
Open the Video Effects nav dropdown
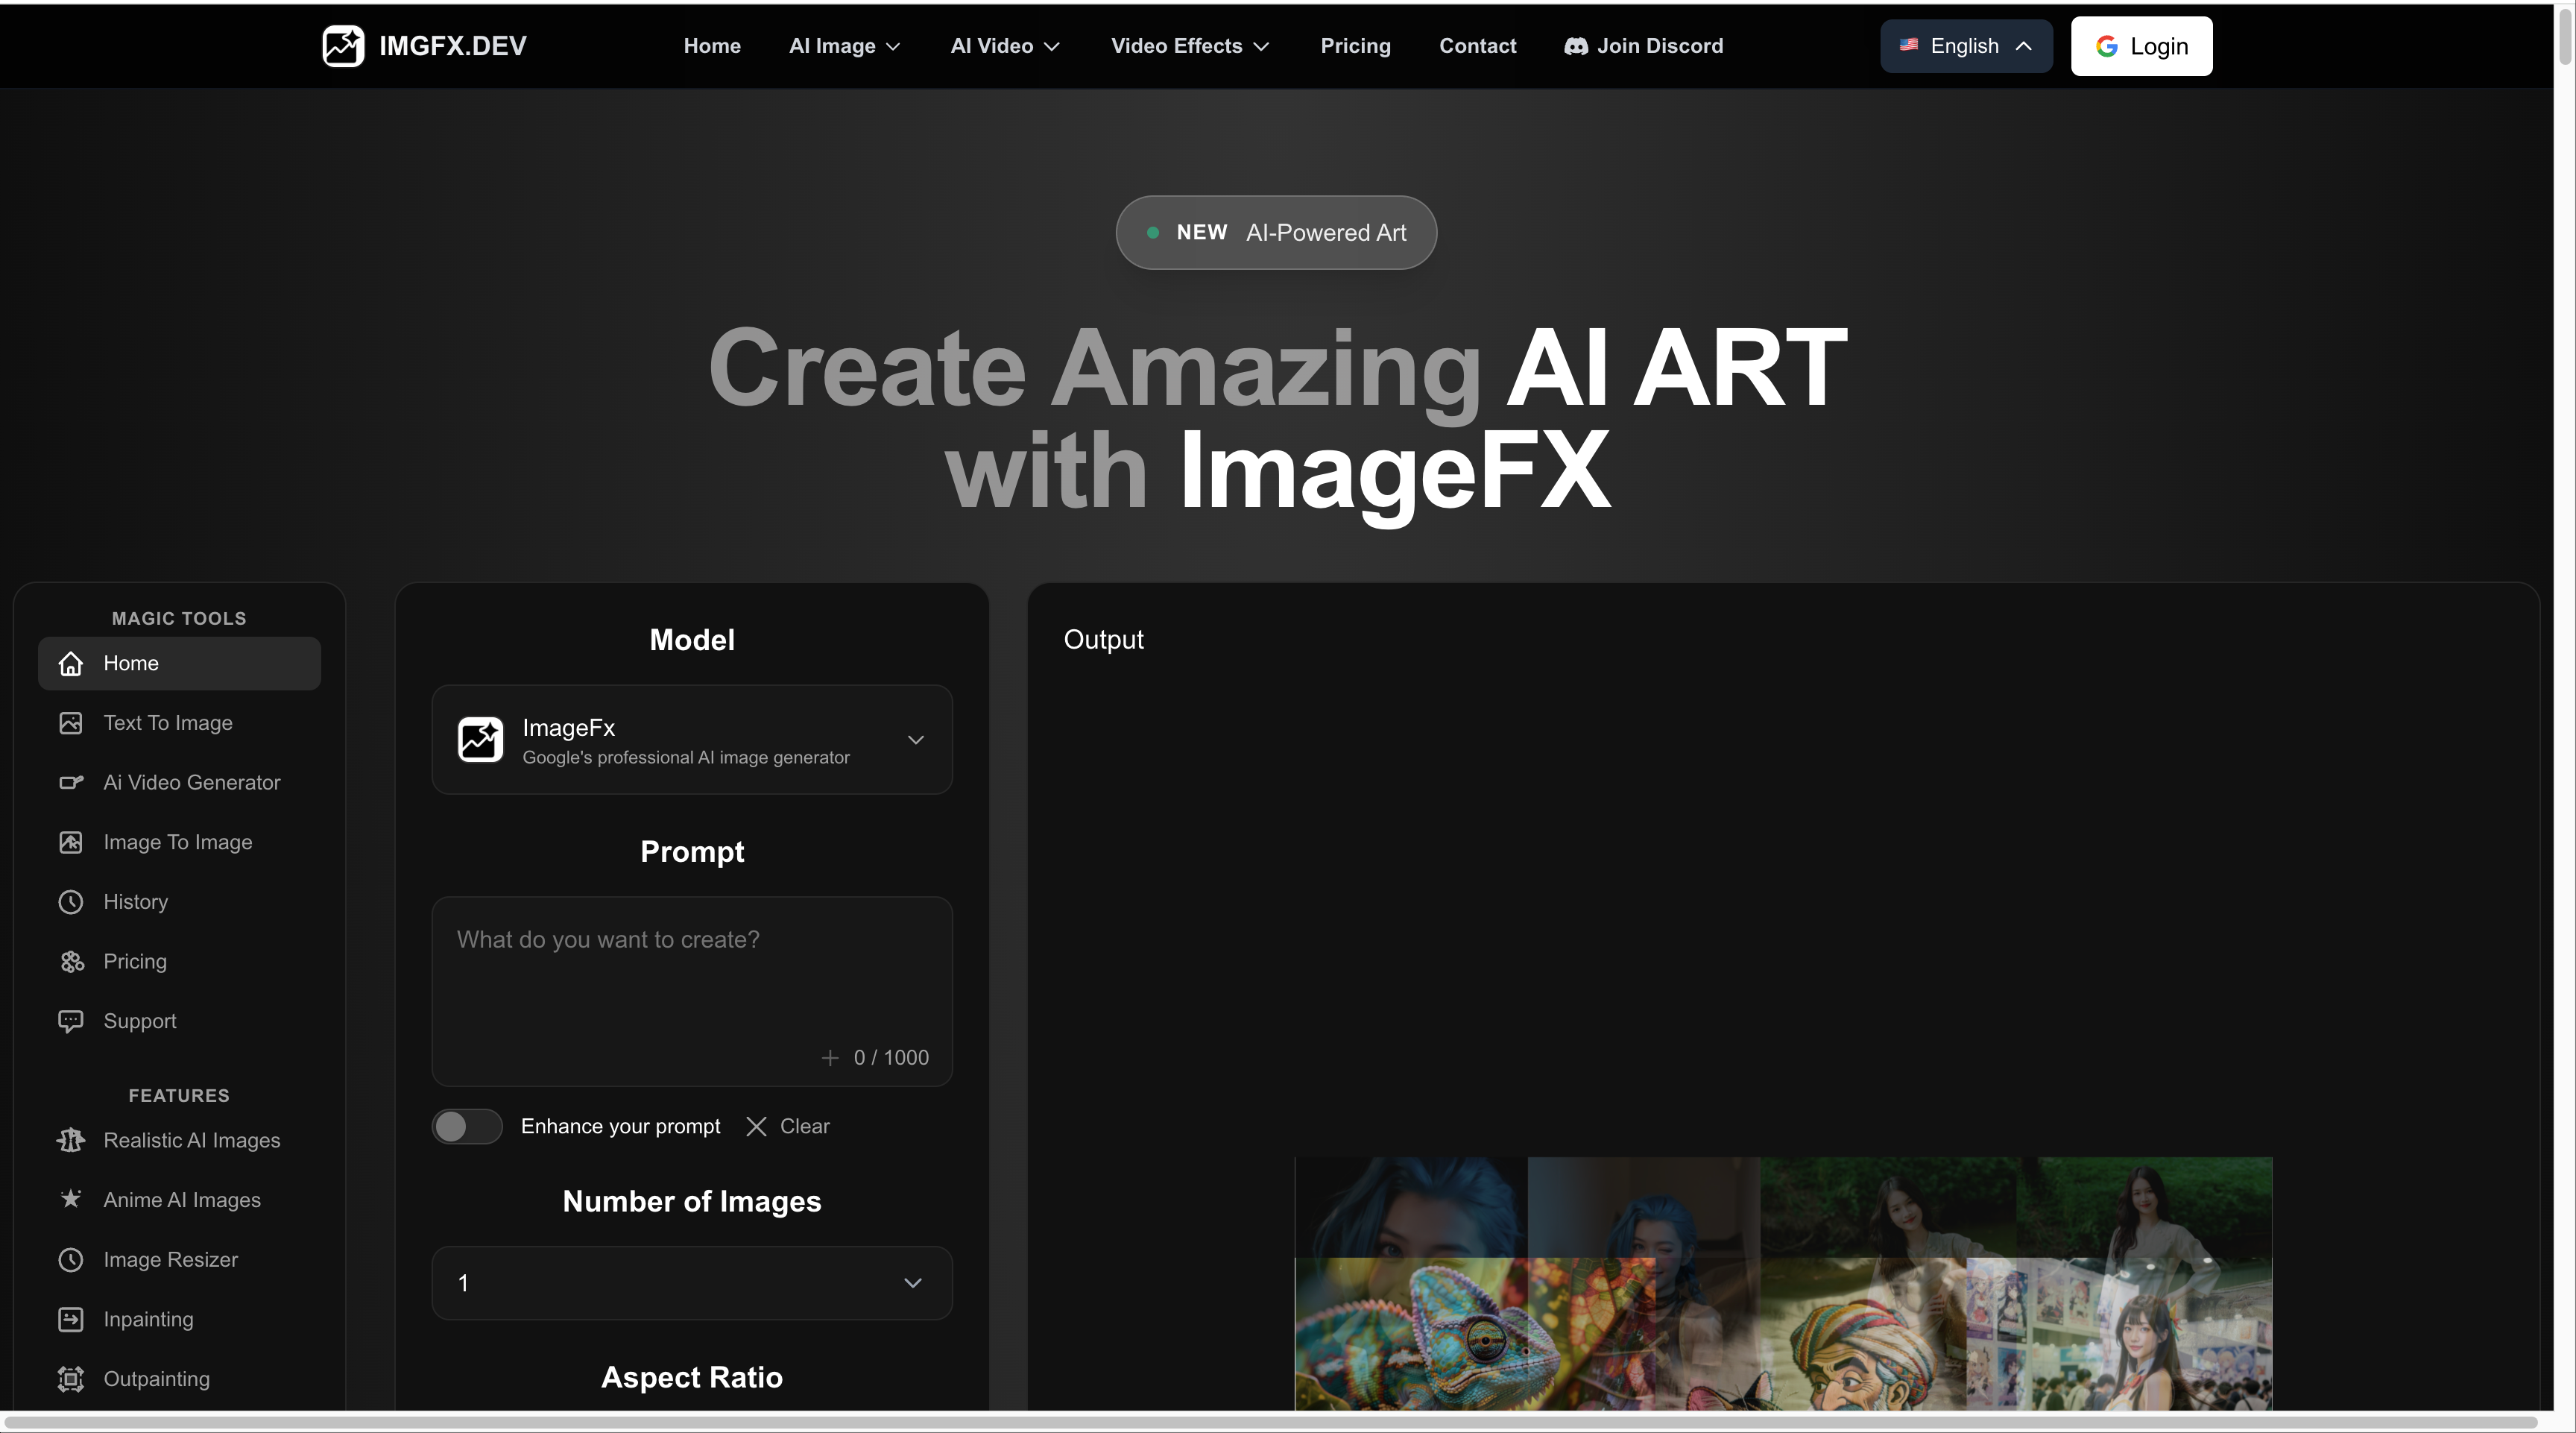tap(1190, 46)
